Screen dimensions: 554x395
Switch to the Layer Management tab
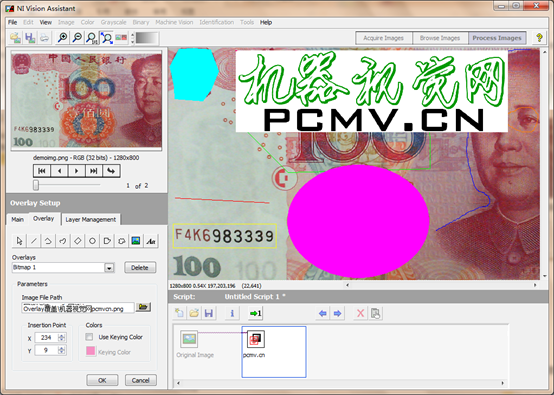(90, 219)
